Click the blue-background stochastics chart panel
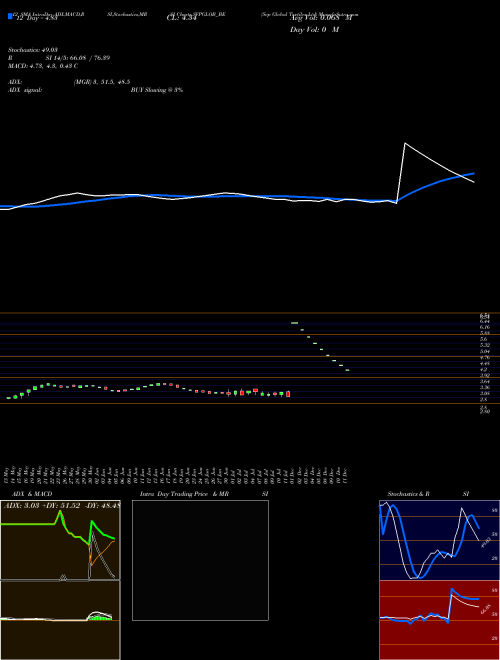Screen dimensions: 500x660 (x=439, y=540)
